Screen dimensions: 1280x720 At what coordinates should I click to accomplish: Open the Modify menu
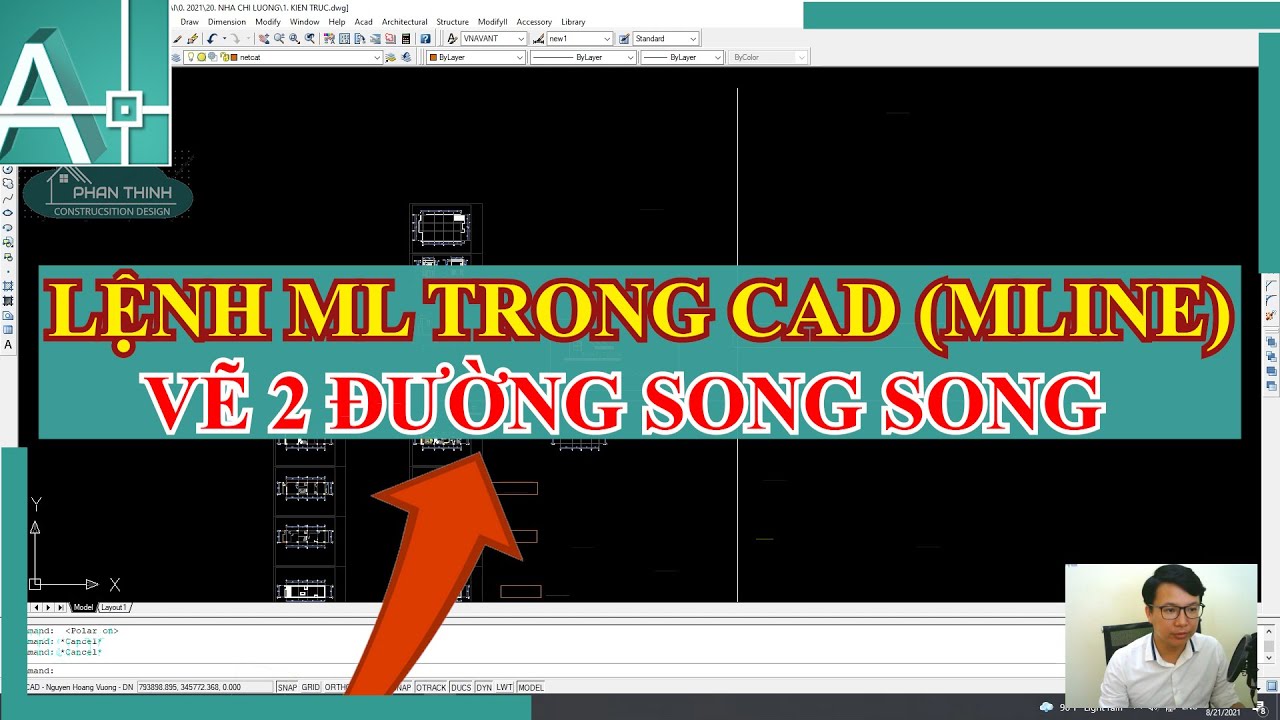[x=268, y=22]
